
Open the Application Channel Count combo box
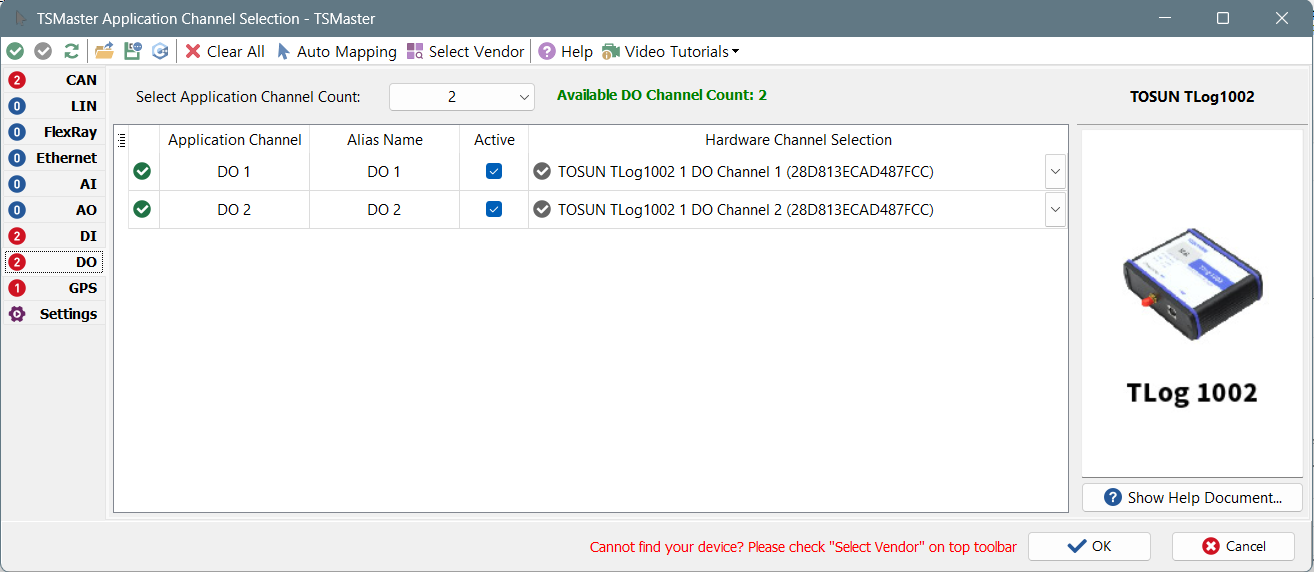click(462, 97)
